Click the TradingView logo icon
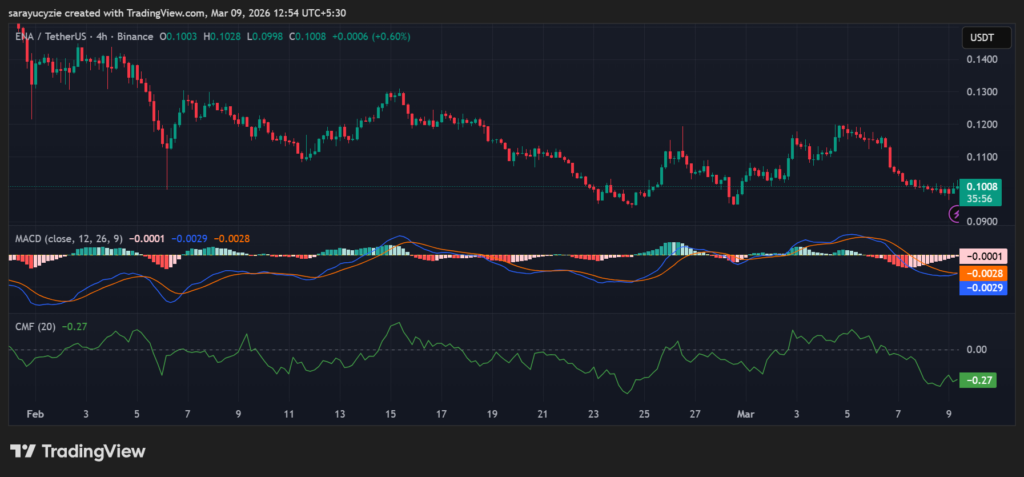The width and height of the screenshot is (1024, 477). 22,452
